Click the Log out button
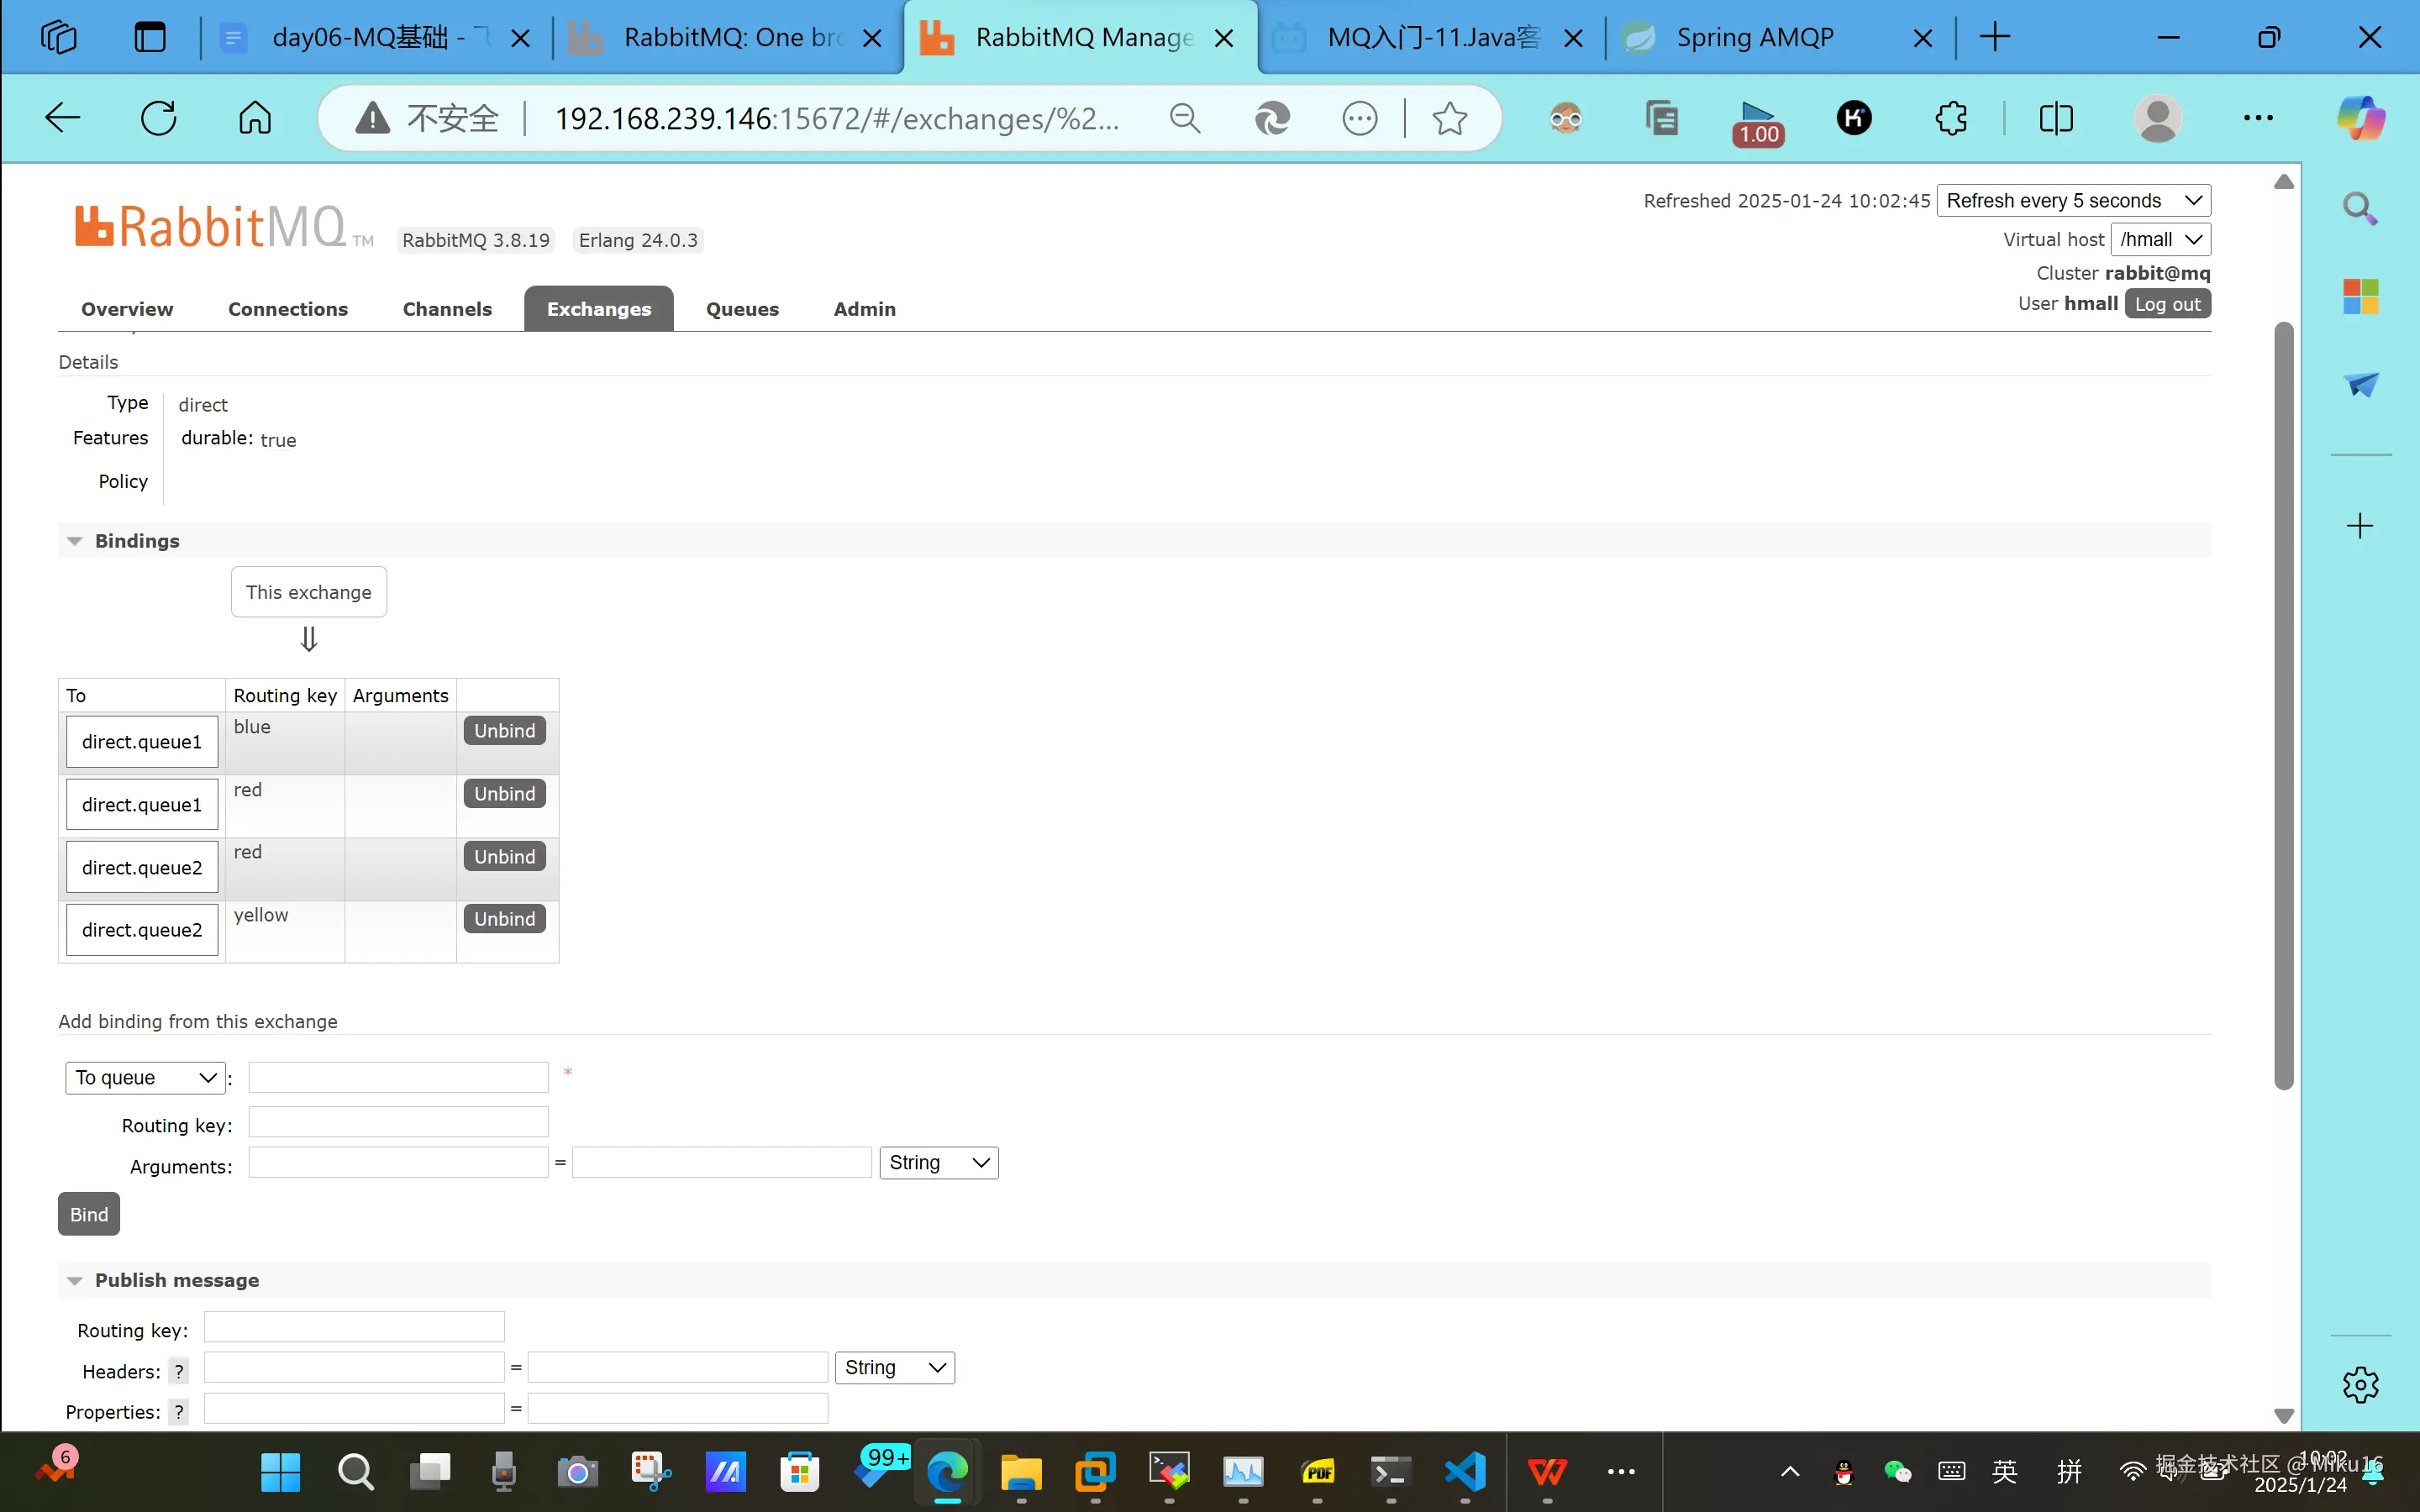 2167,304
